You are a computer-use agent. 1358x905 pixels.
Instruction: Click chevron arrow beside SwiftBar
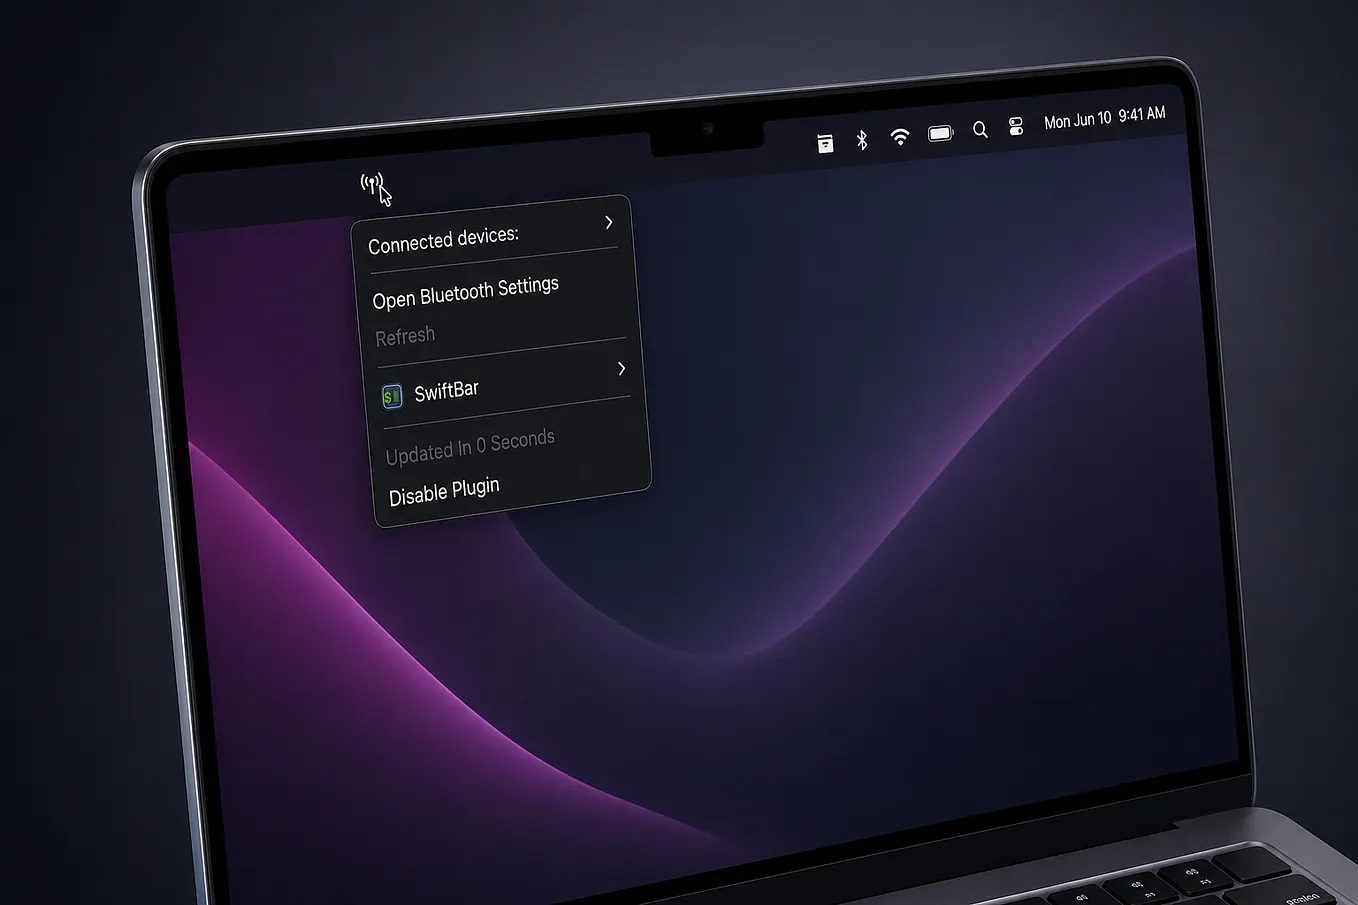621,368
